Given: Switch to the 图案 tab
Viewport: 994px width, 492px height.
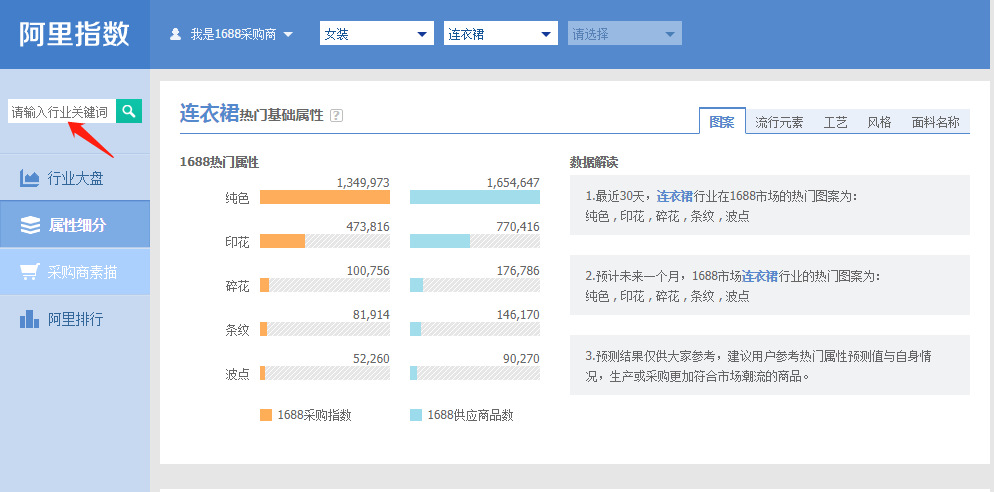Looking at the screenshot, I should pyautogui.click(x=722, y=122).
